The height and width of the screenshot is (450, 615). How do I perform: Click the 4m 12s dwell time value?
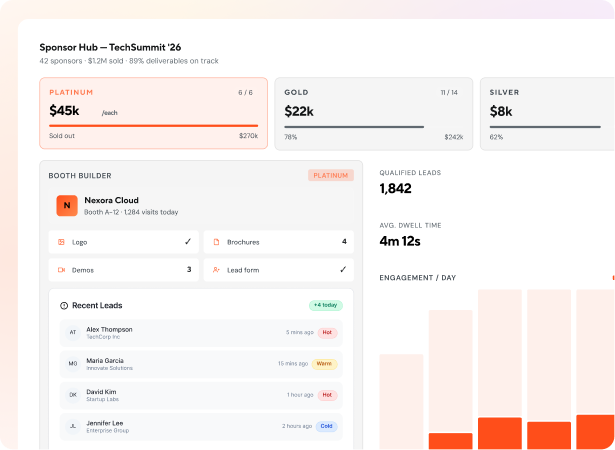tap(400, 241)
